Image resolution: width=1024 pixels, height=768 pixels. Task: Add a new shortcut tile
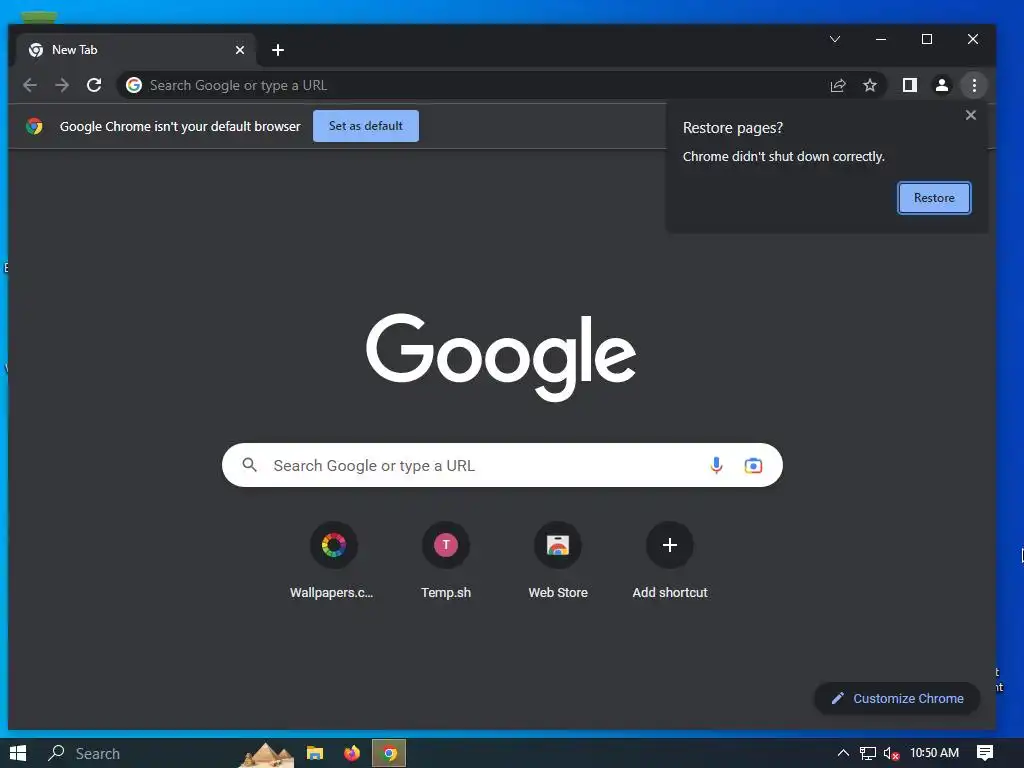tap(669, 560)
